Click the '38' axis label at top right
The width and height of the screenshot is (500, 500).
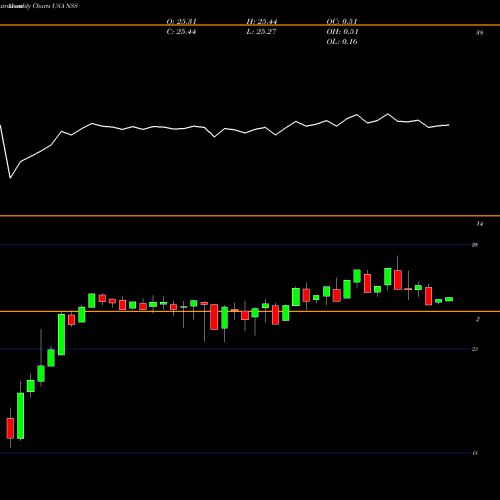pyautogui.click(x=479, y=33)
